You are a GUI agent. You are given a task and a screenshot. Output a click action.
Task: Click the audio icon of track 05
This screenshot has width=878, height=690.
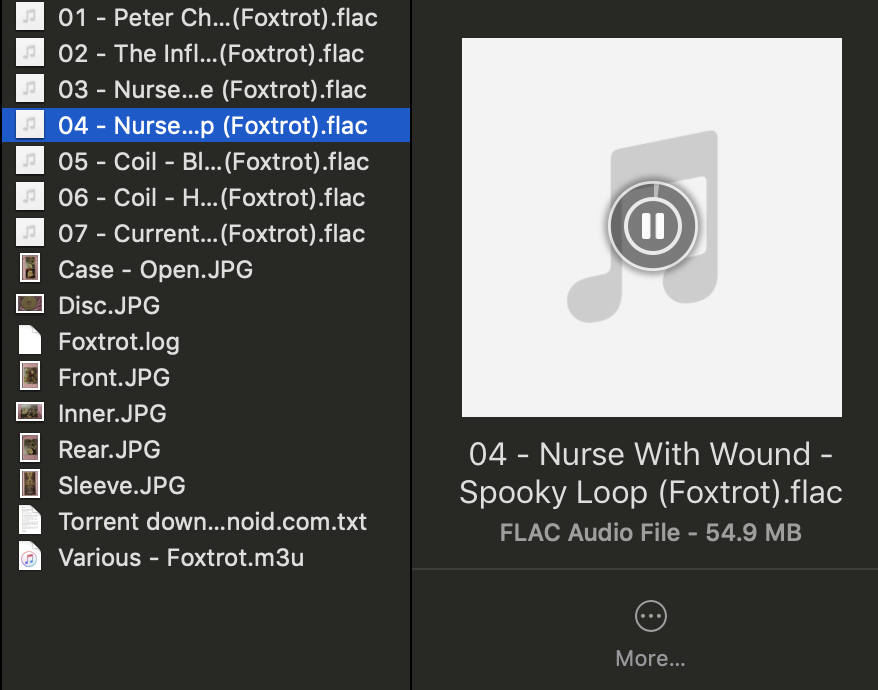(30, 160)
